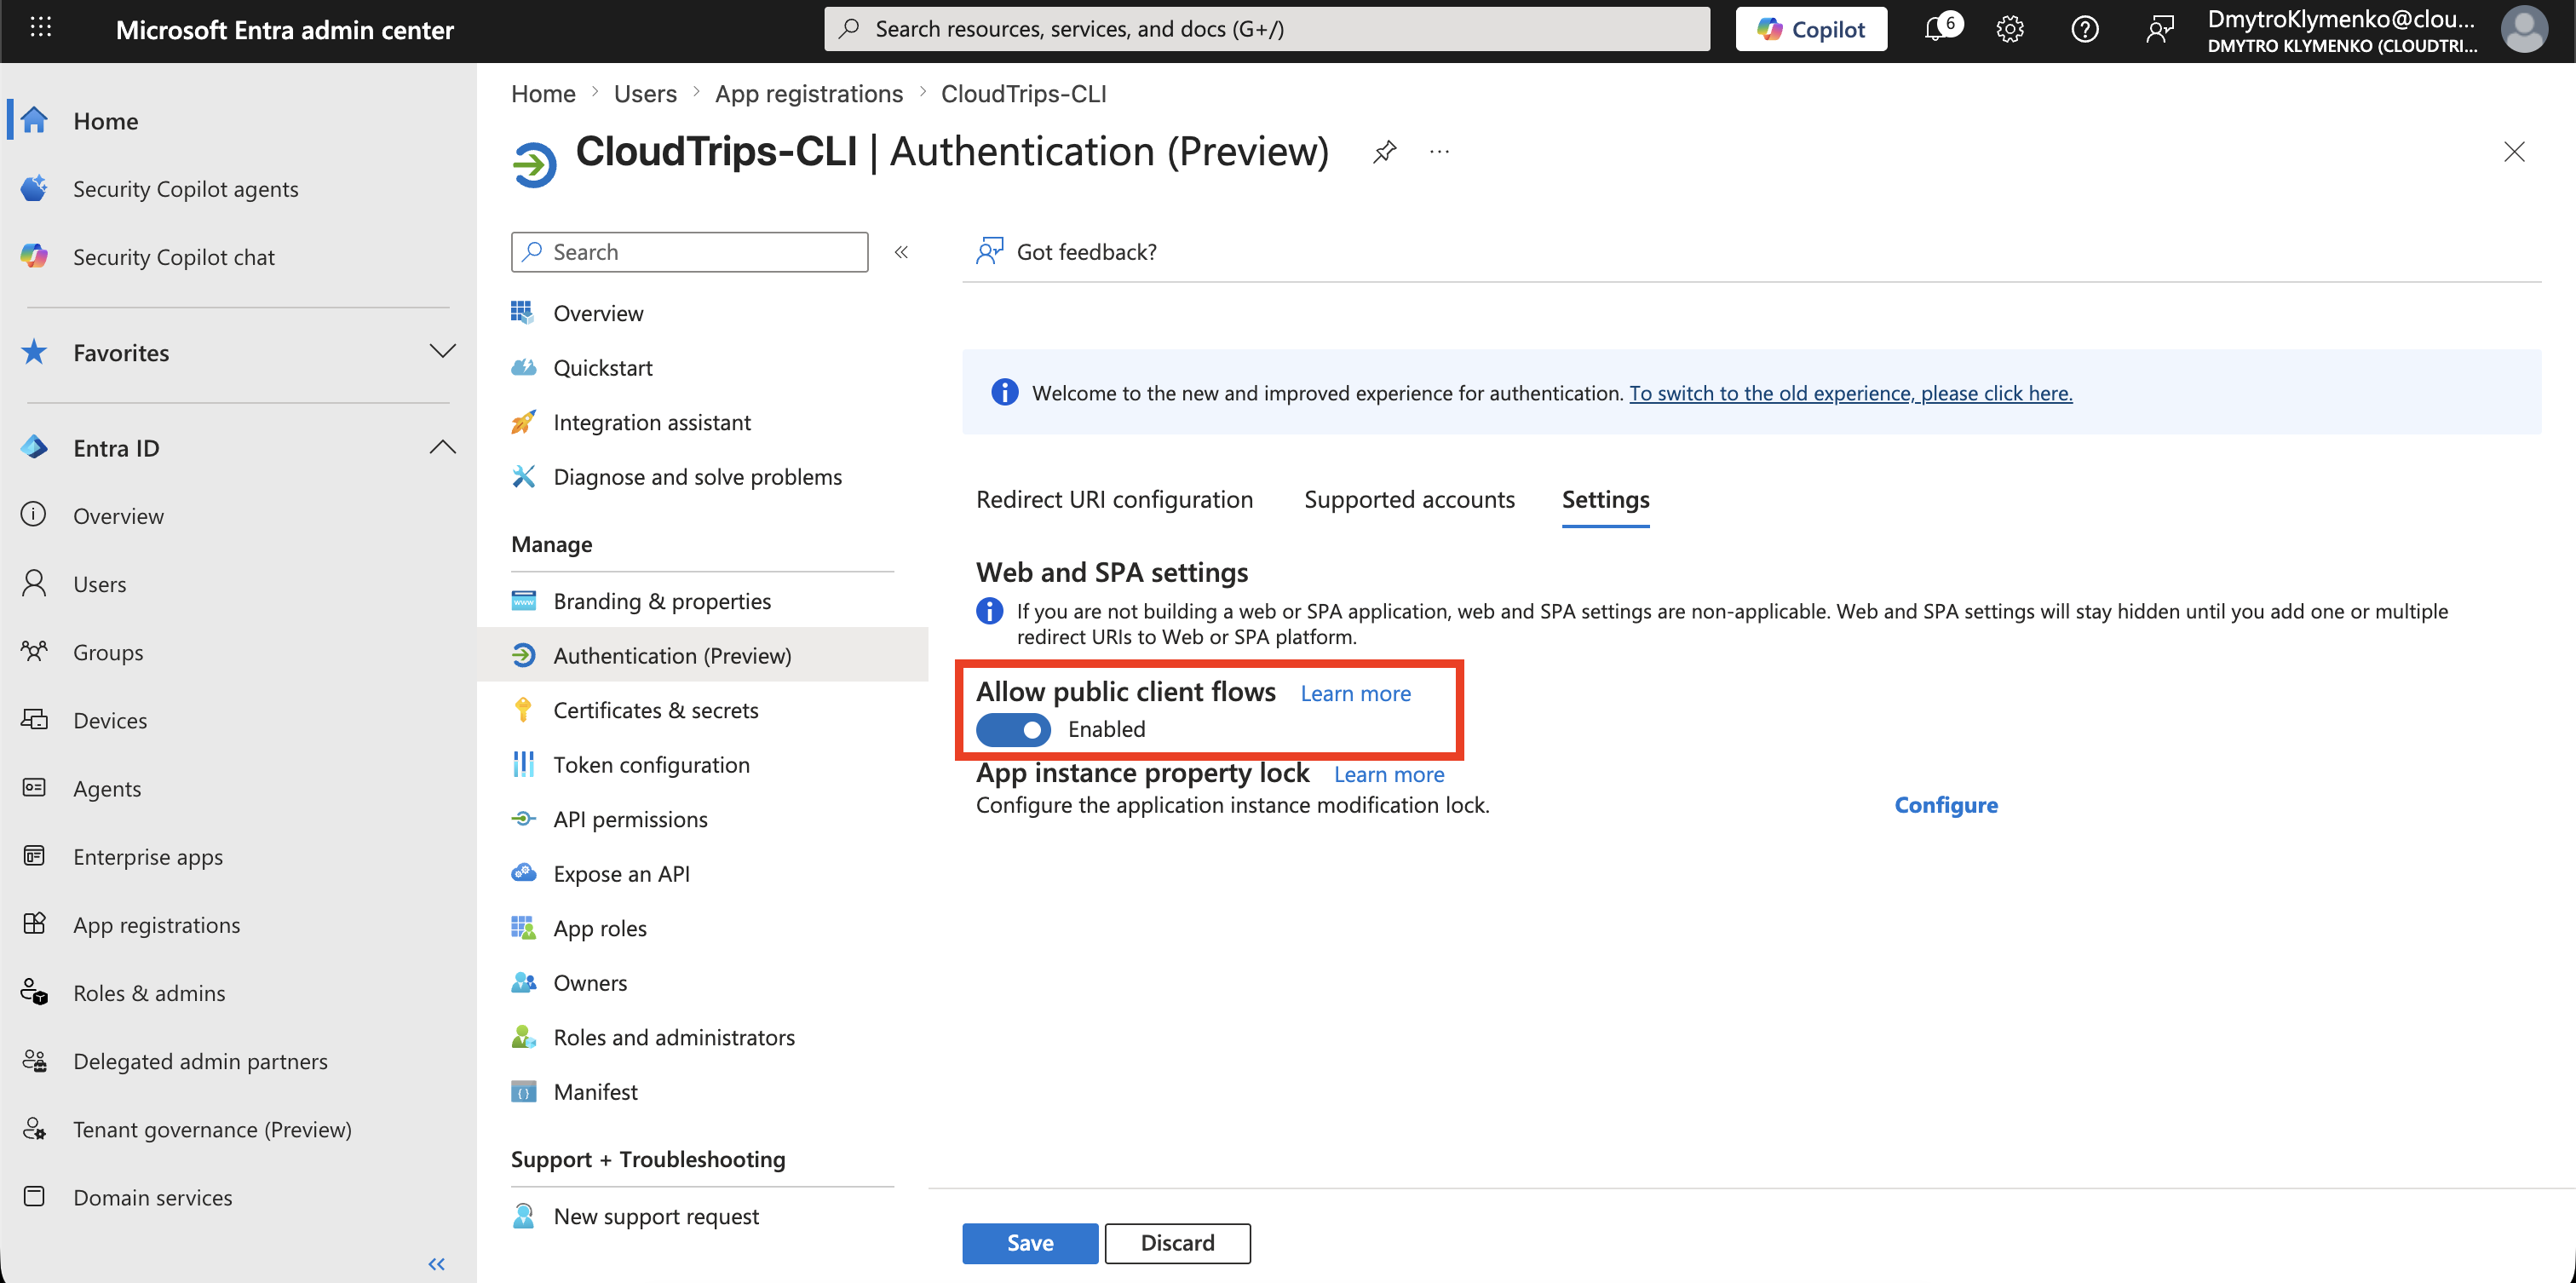The height and width of the screenshot is (1283, 2576).
Task: Go to App registrations breadcrumb
Action: click(x=809, y=93)
